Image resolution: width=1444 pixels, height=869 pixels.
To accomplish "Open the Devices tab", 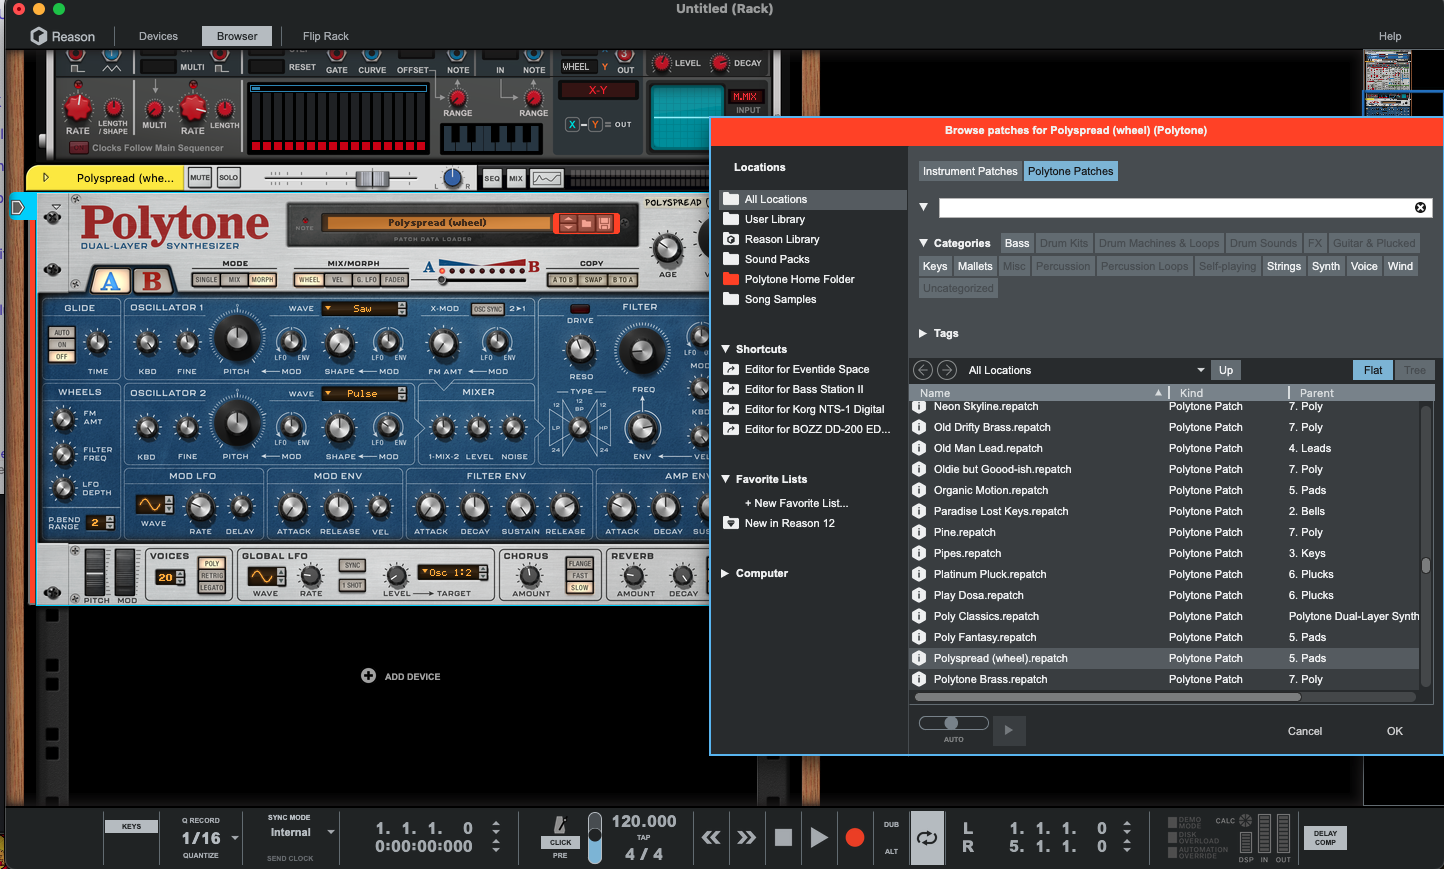I will pos(158,36).
